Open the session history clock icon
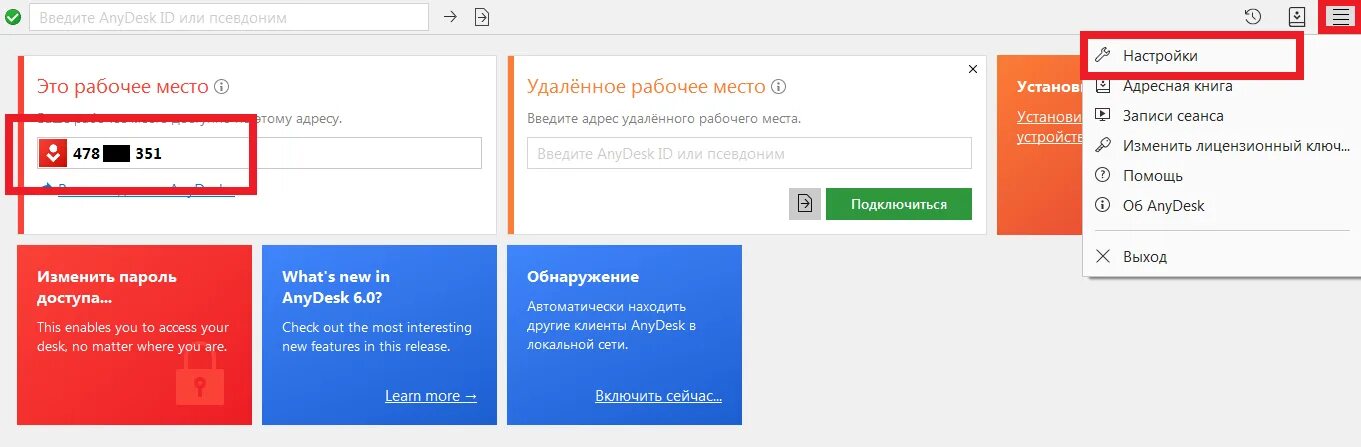The width and height of the screenshot is (1361, 447). [x=1253, y=16]
